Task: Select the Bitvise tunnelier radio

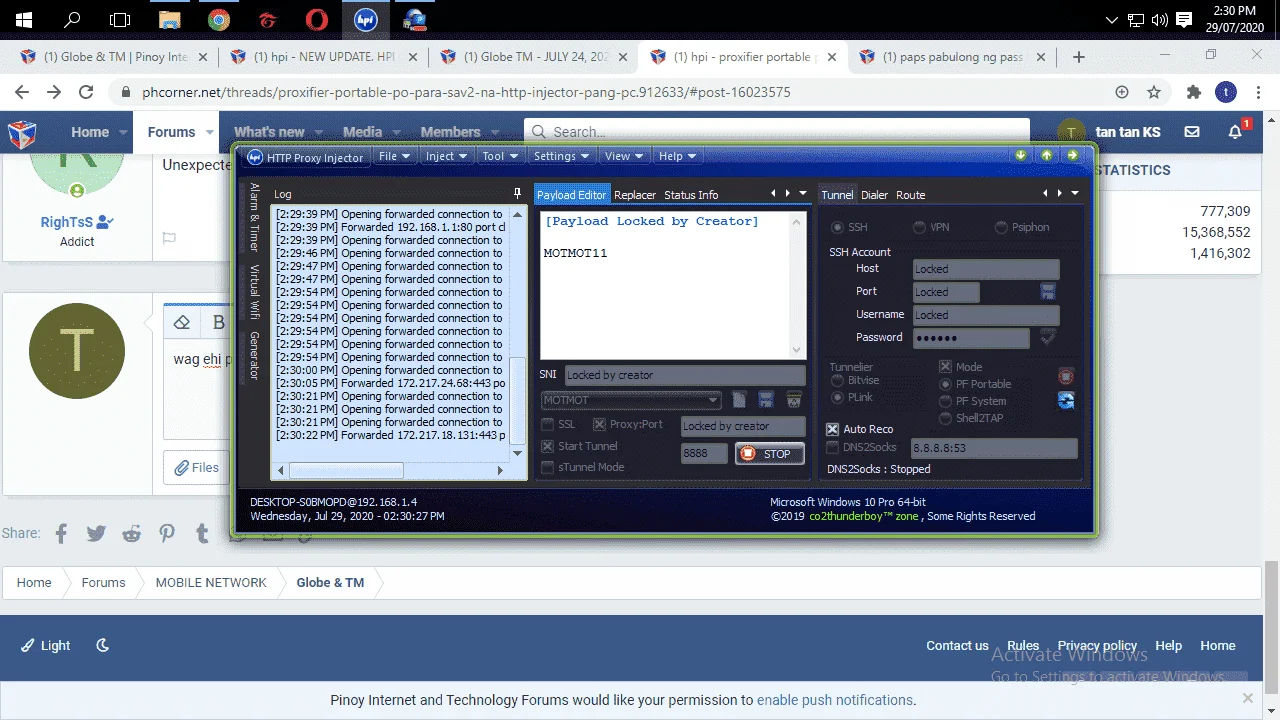Action: click(x=838, y=381)
